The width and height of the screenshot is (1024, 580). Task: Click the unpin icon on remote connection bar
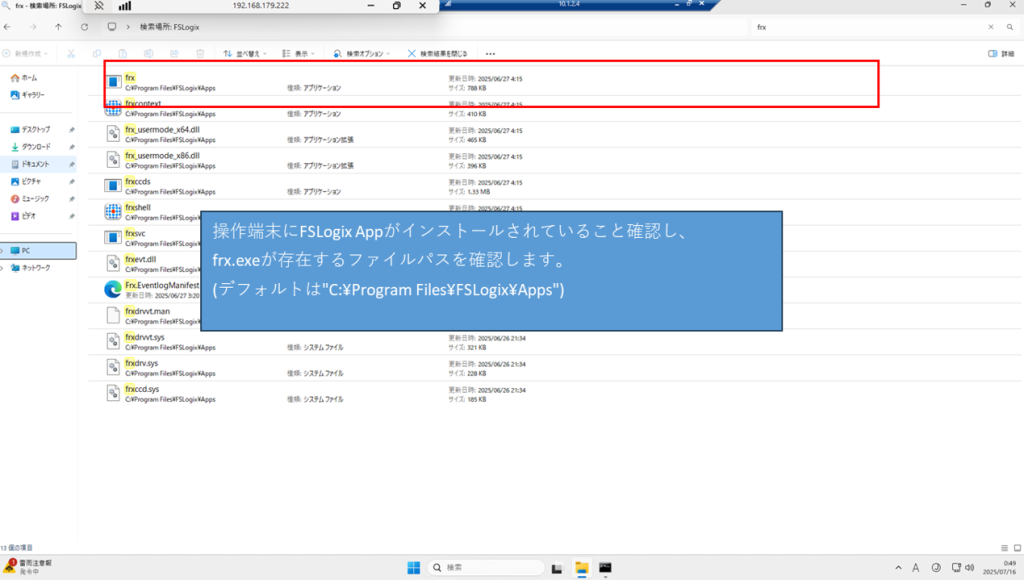coord(99,5)
